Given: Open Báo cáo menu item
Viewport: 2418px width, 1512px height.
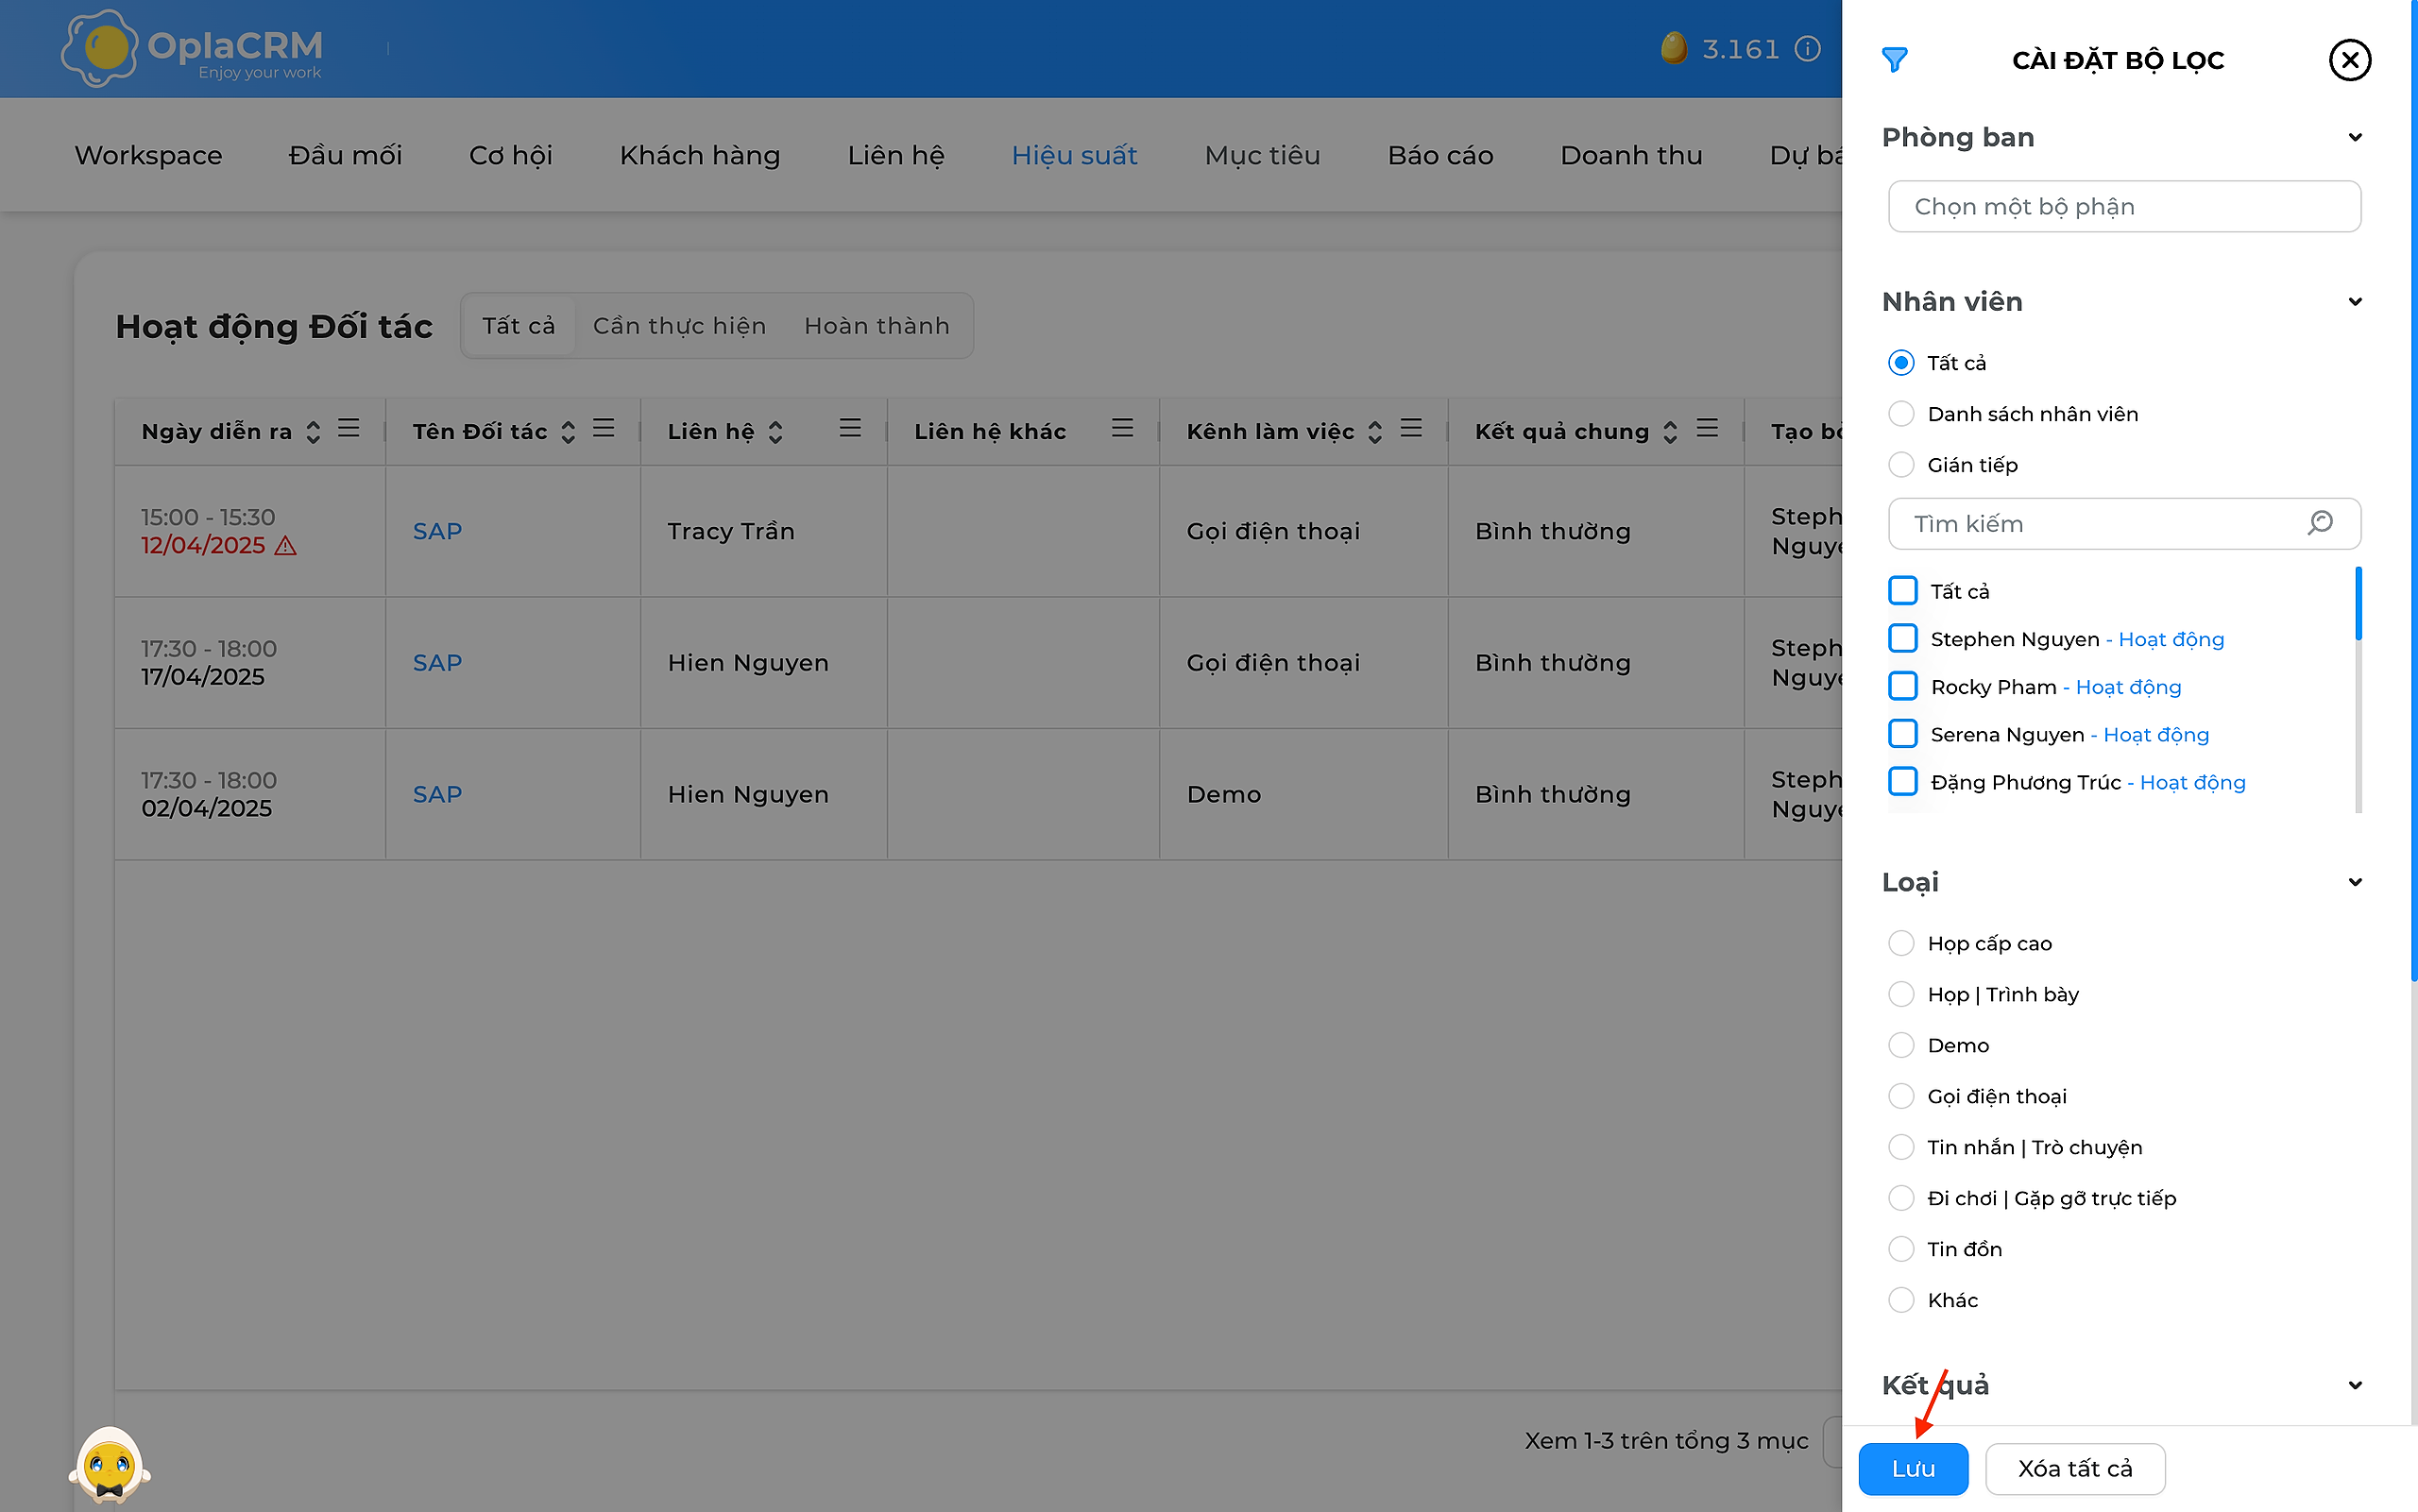Looking at the screenshot, I should coord(1440,155).
